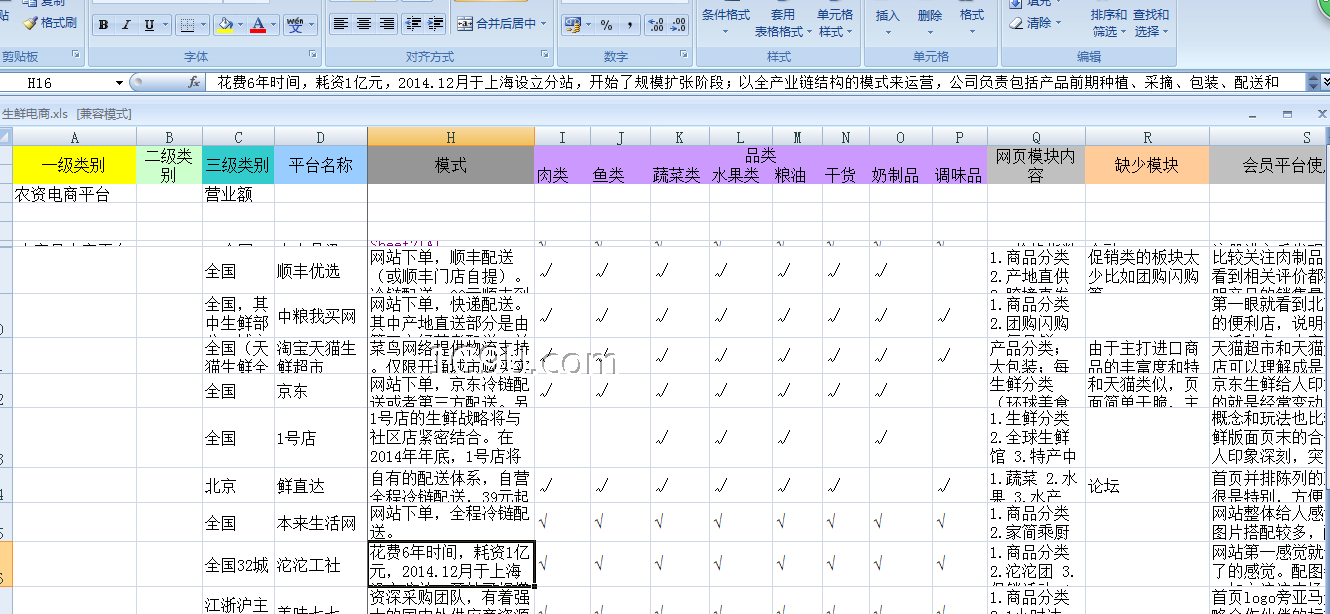The height and width of the screenshot is (614, 1330).
Task: Select the 鲜直达 cell
Action: [320, 486]
